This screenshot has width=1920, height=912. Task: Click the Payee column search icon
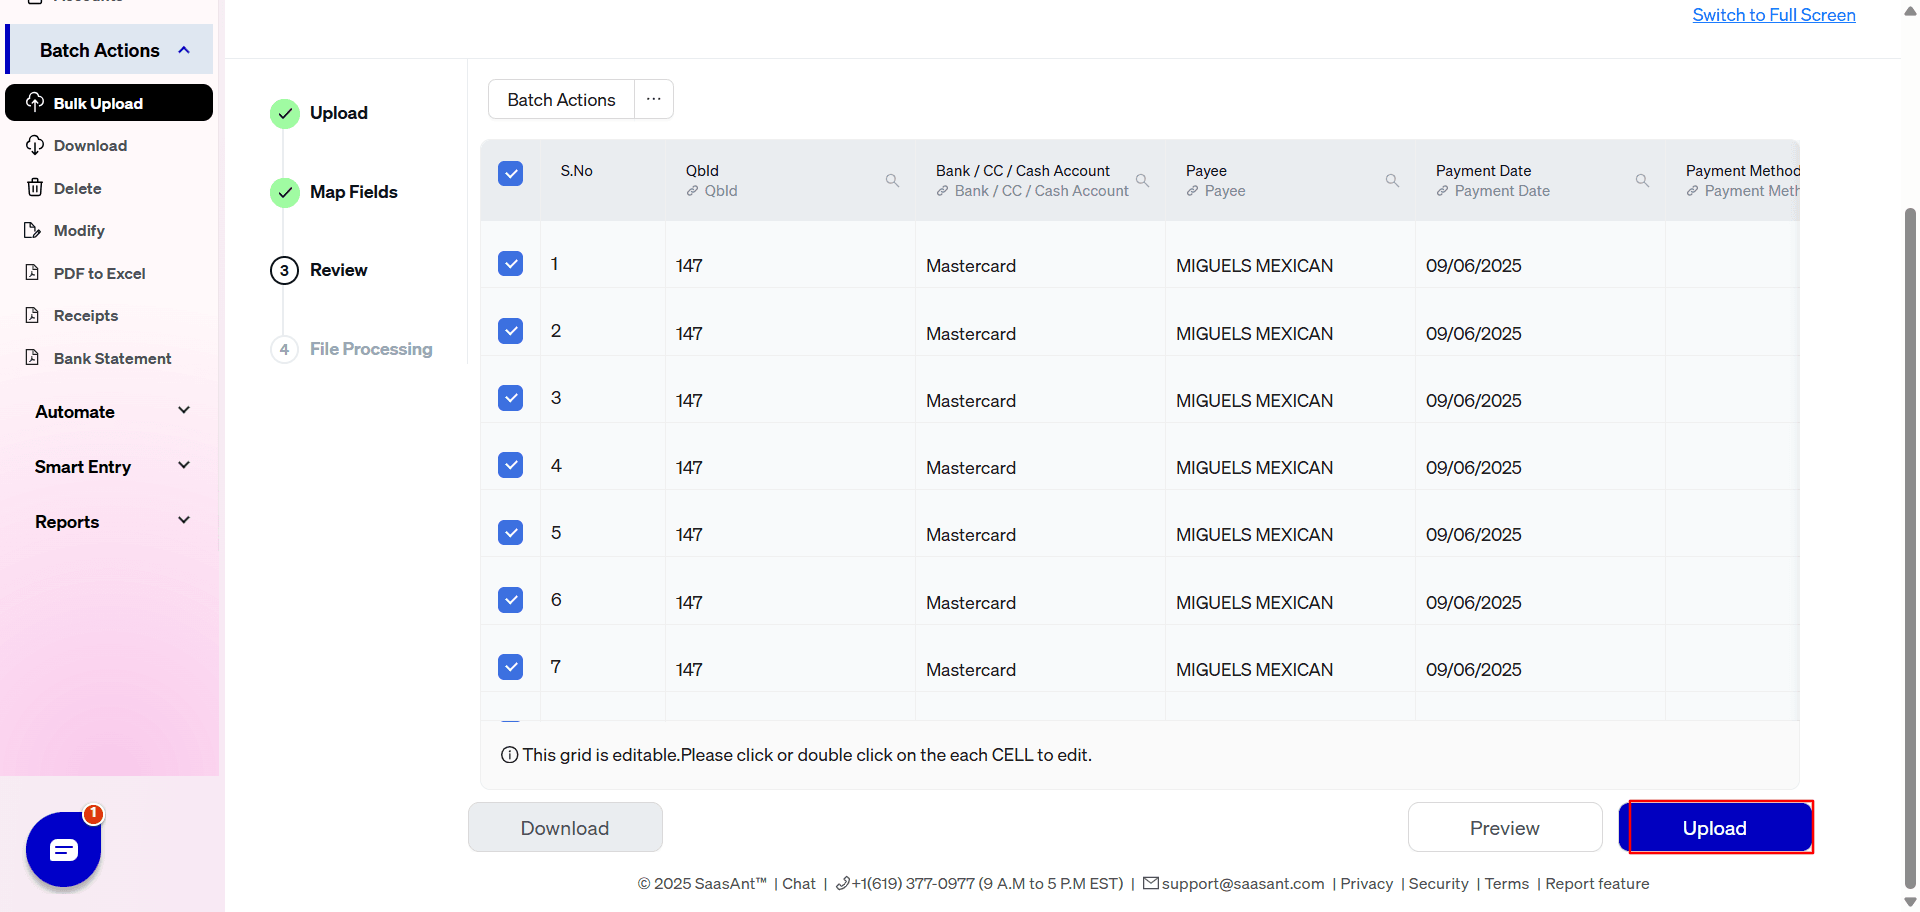pyautogui.click(x=1392, y=180)
